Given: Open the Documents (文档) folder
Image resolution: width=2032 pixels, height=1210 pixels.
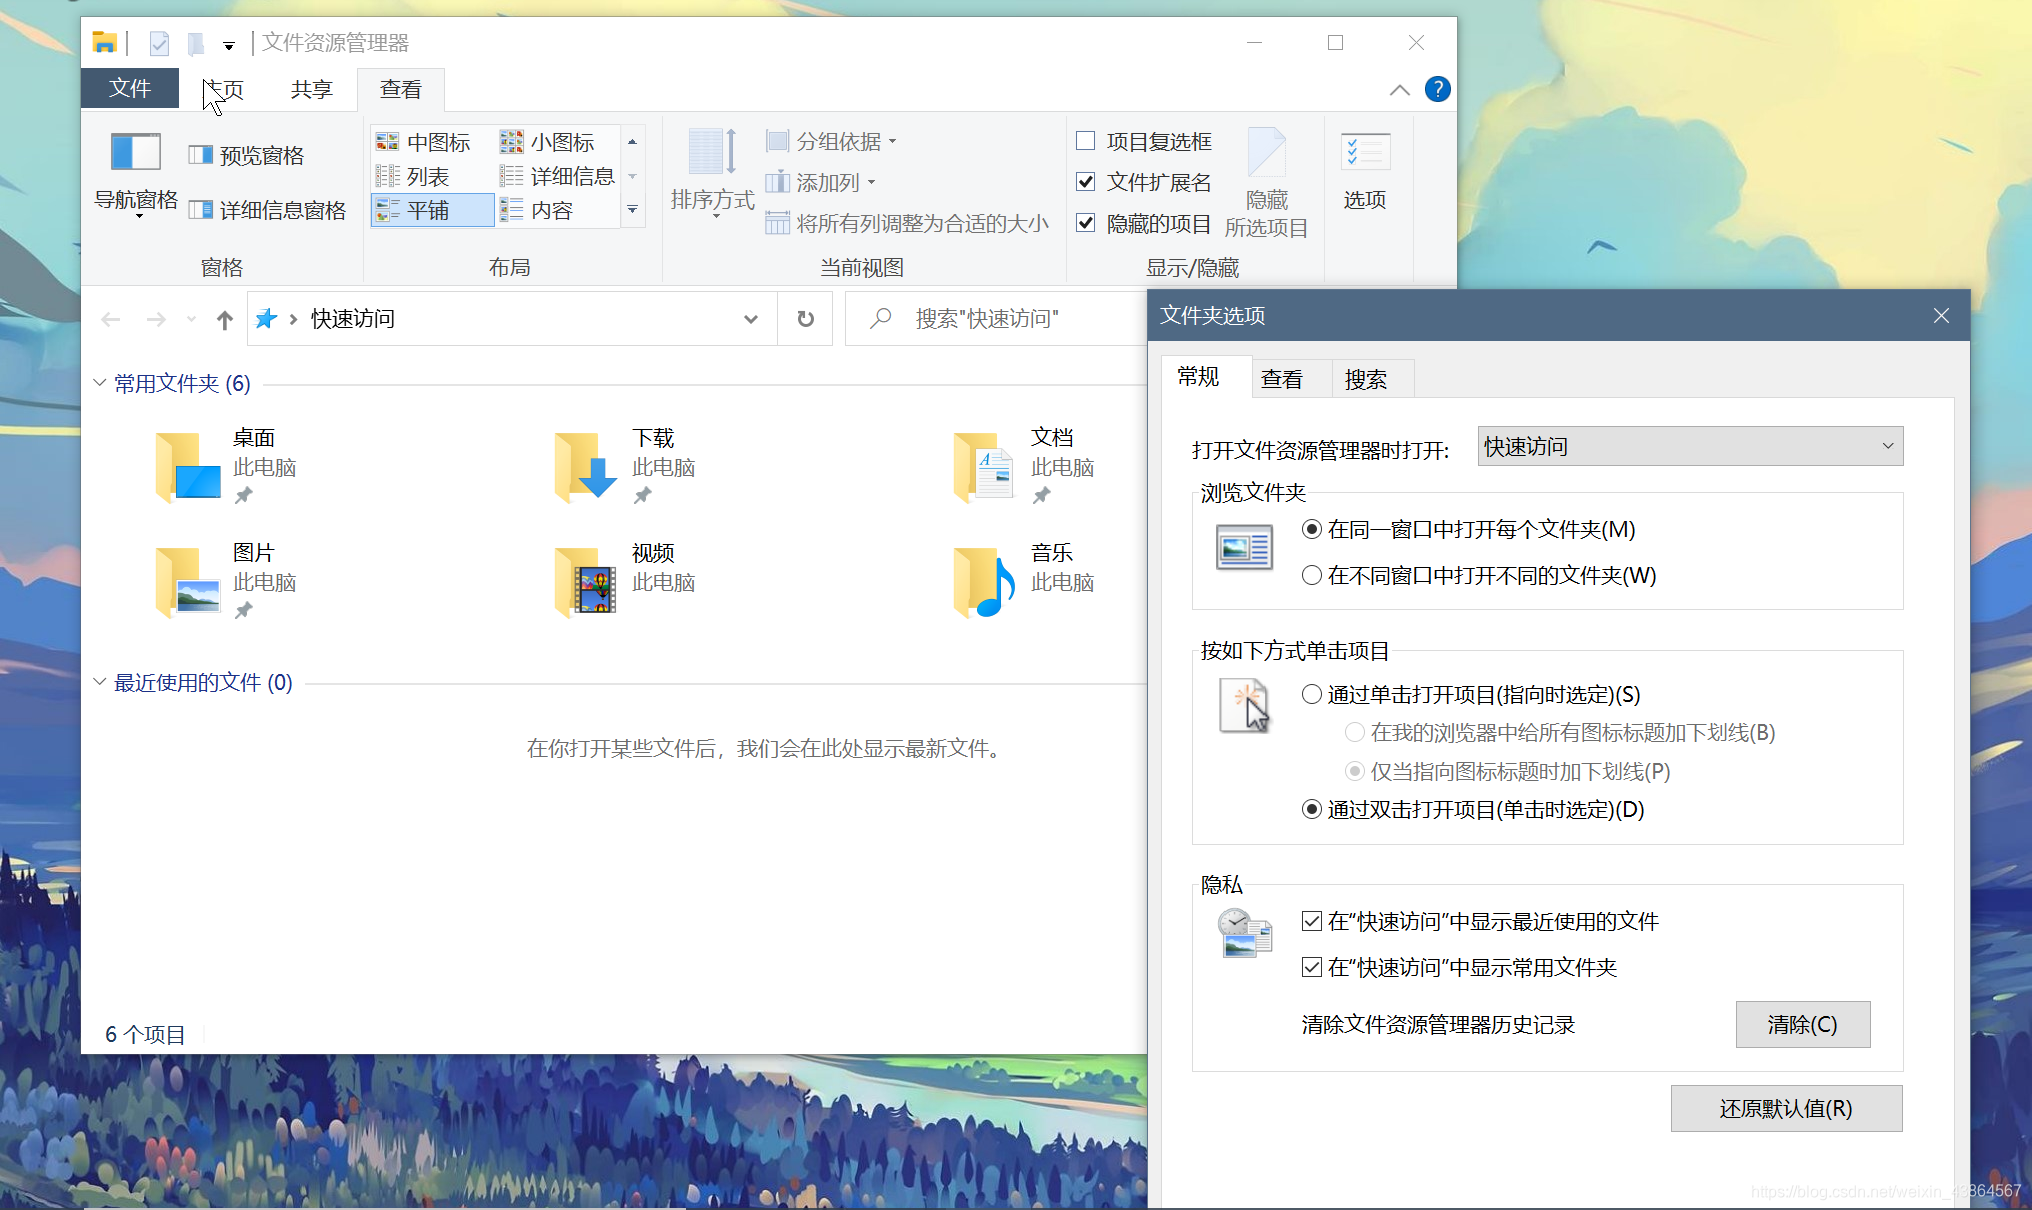Looking at the screenshot, I should click(x=1025, y=466).
